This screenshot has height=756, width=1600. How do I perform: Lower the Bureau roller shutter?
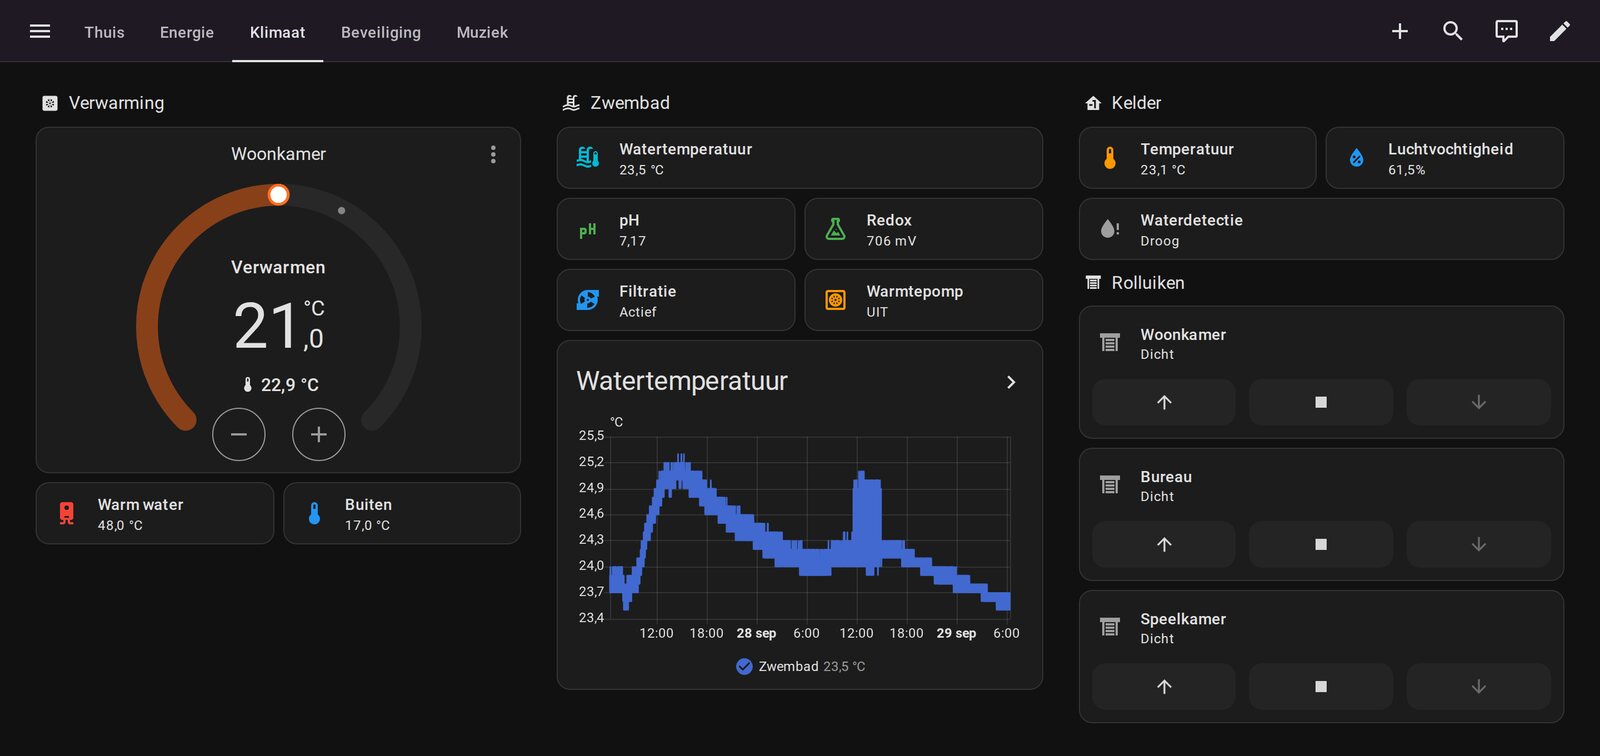pos(1479,544)
